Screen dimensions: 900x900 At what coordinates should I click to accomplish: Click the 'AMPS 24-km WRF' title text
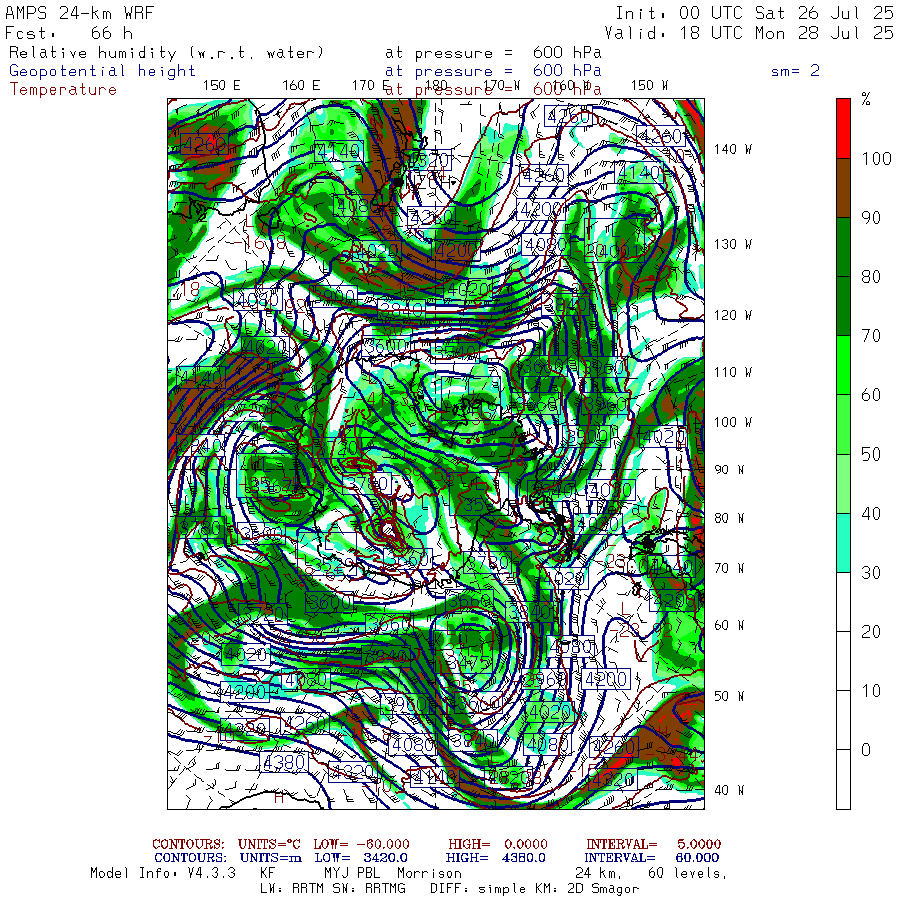click(x=79, y=13)
